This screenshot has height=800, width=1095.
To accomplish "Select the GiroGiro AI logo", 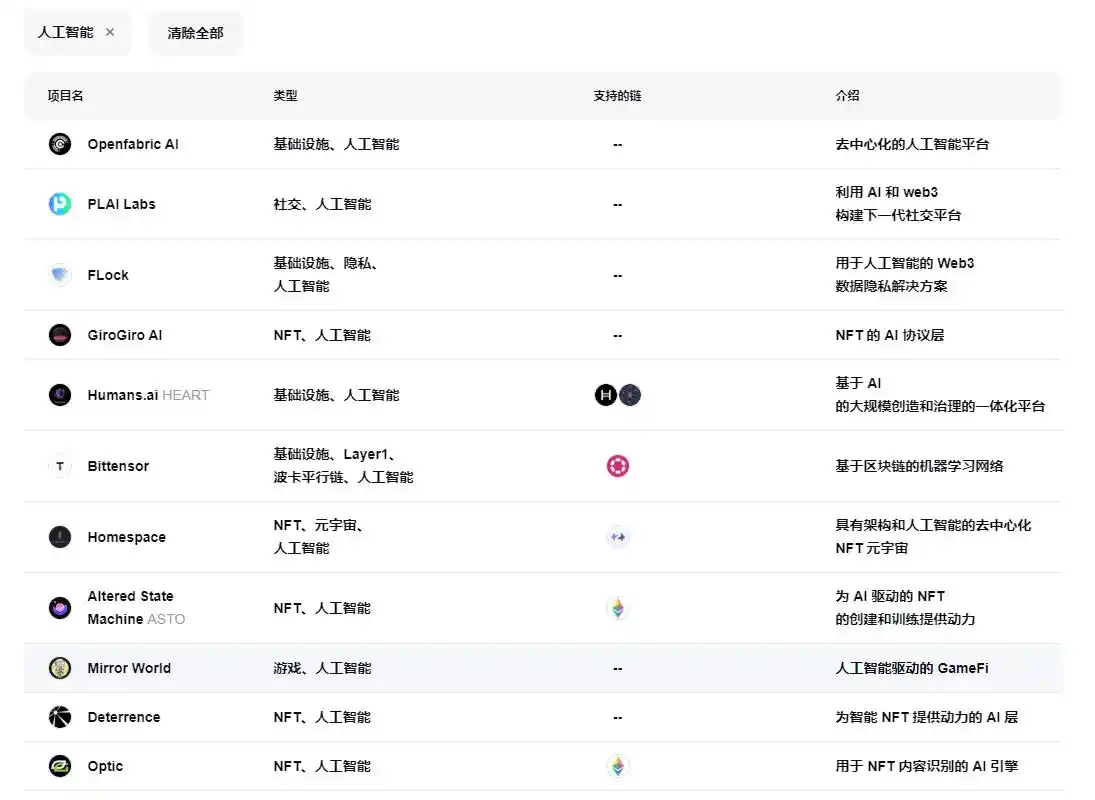I will [x=60, y=335].
